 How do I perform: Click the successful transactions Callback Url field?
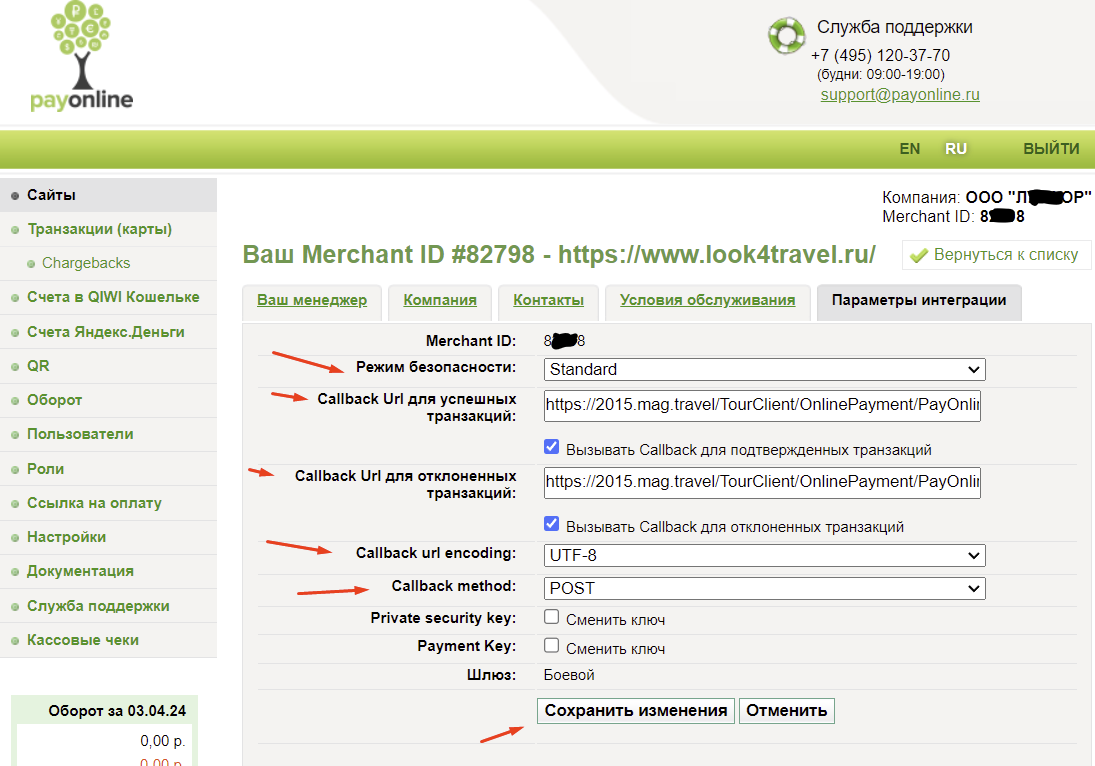[x=762, y=406]
